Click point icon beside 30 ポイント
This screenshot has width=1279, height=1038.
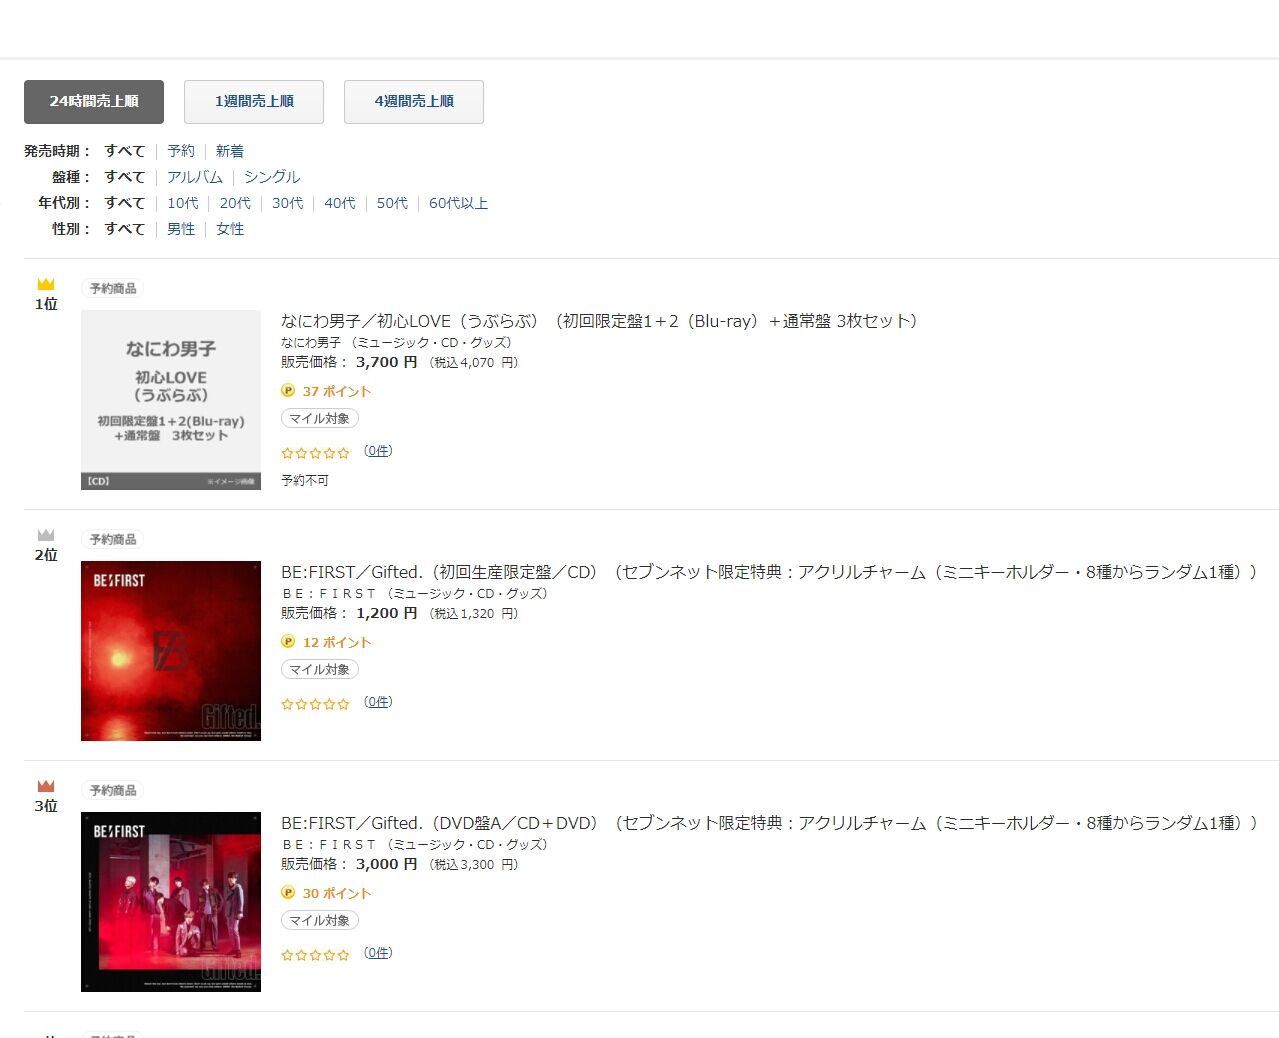pyautogui.click(x=288, y=893)
